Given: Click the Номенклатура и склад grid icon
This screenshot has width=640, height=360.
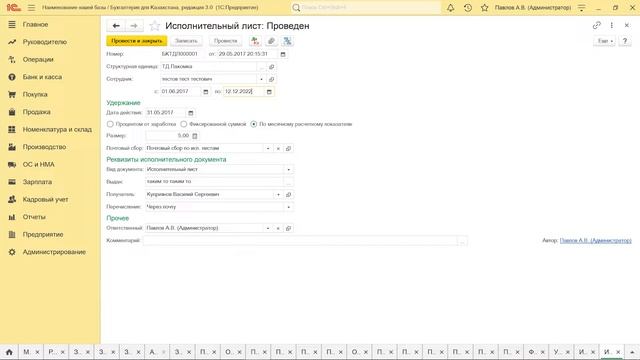Looking at the screenshot, I should pyautogui.click(x=12, y=129).
